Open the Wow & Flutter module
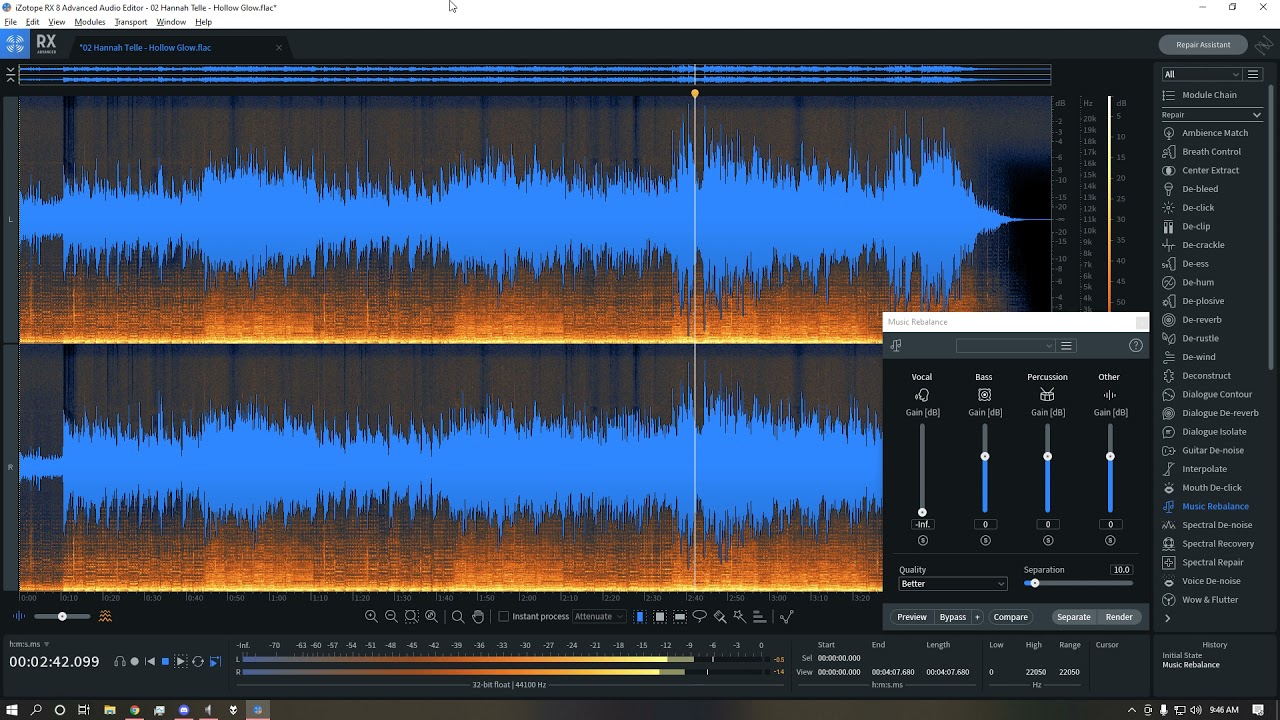This screenshot has width=1280, height=720. 1200,600
